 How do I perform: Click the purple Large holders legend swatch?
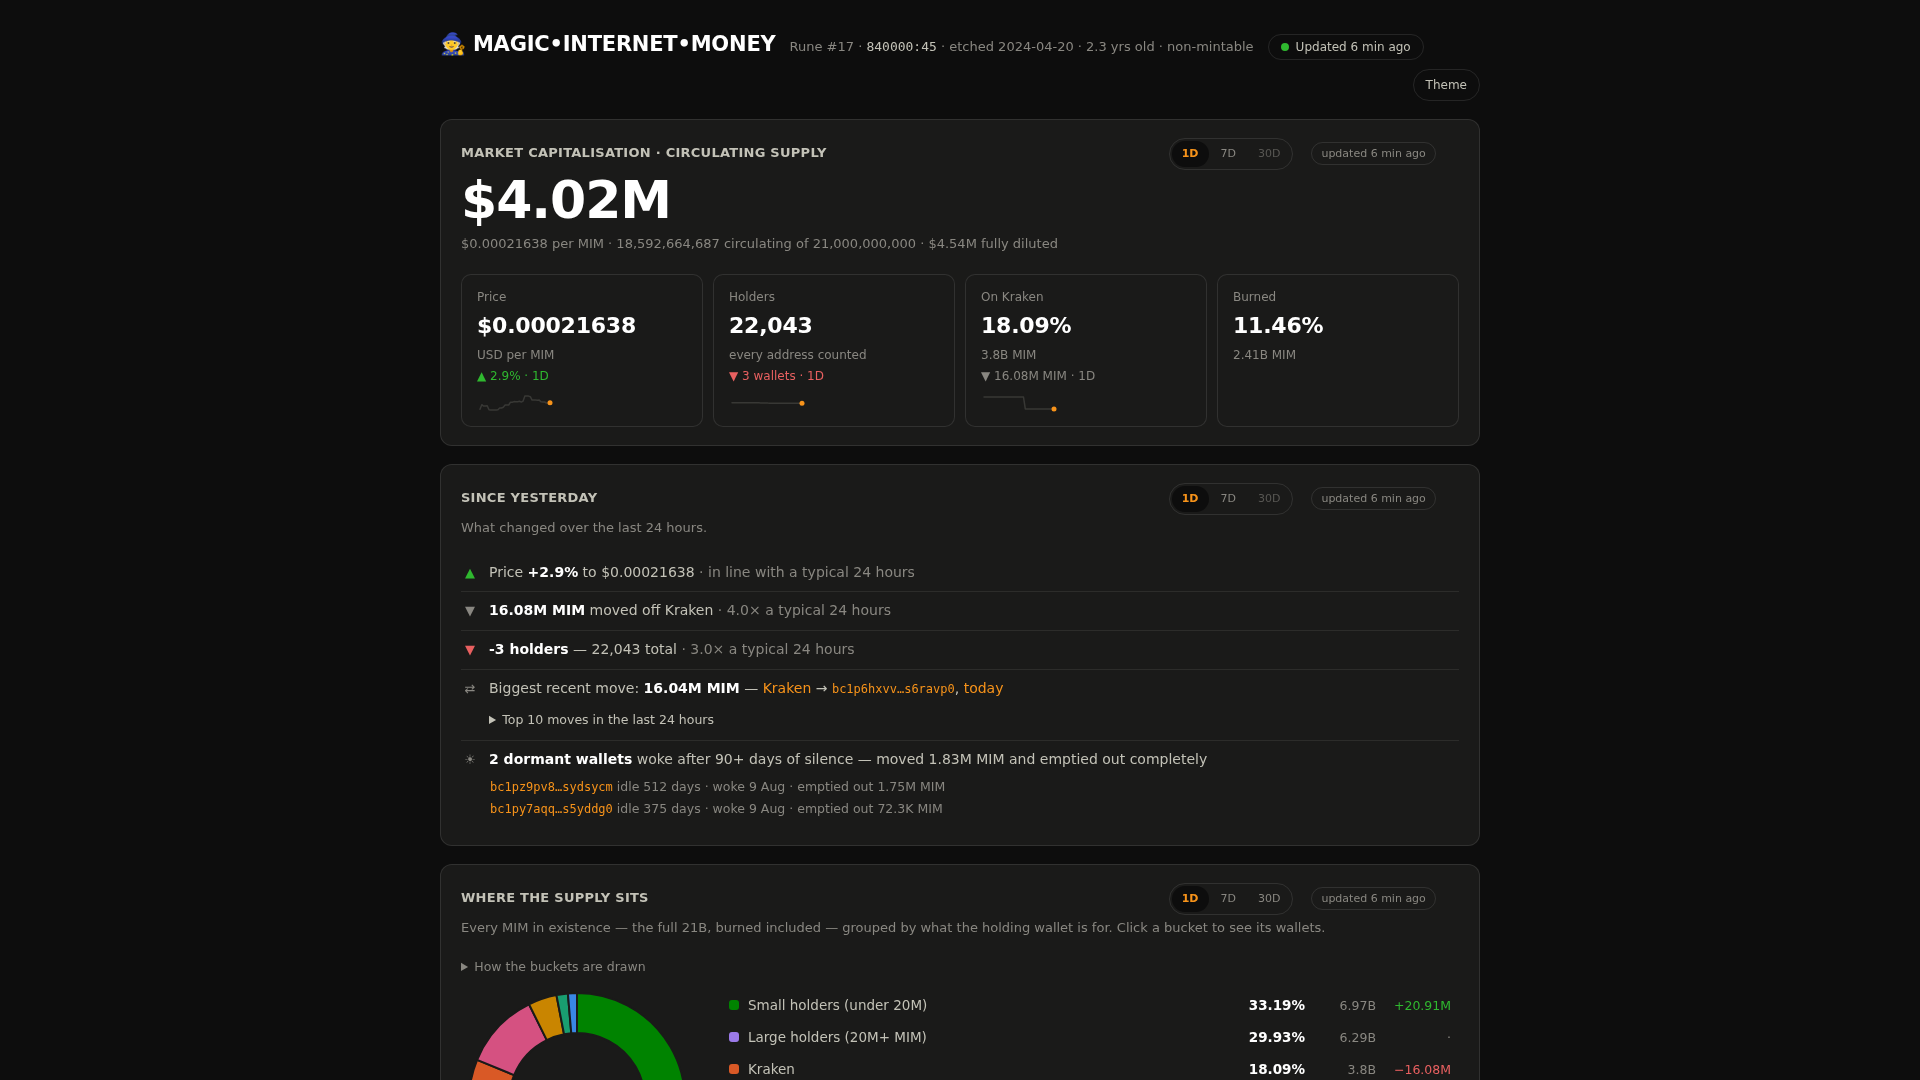(734, 1037)
